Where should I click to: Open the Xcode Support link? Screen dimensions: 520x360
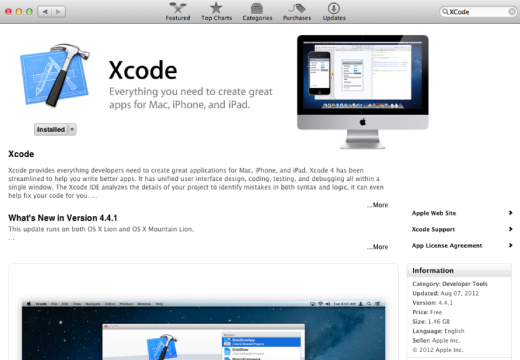(x=433, y=229)
